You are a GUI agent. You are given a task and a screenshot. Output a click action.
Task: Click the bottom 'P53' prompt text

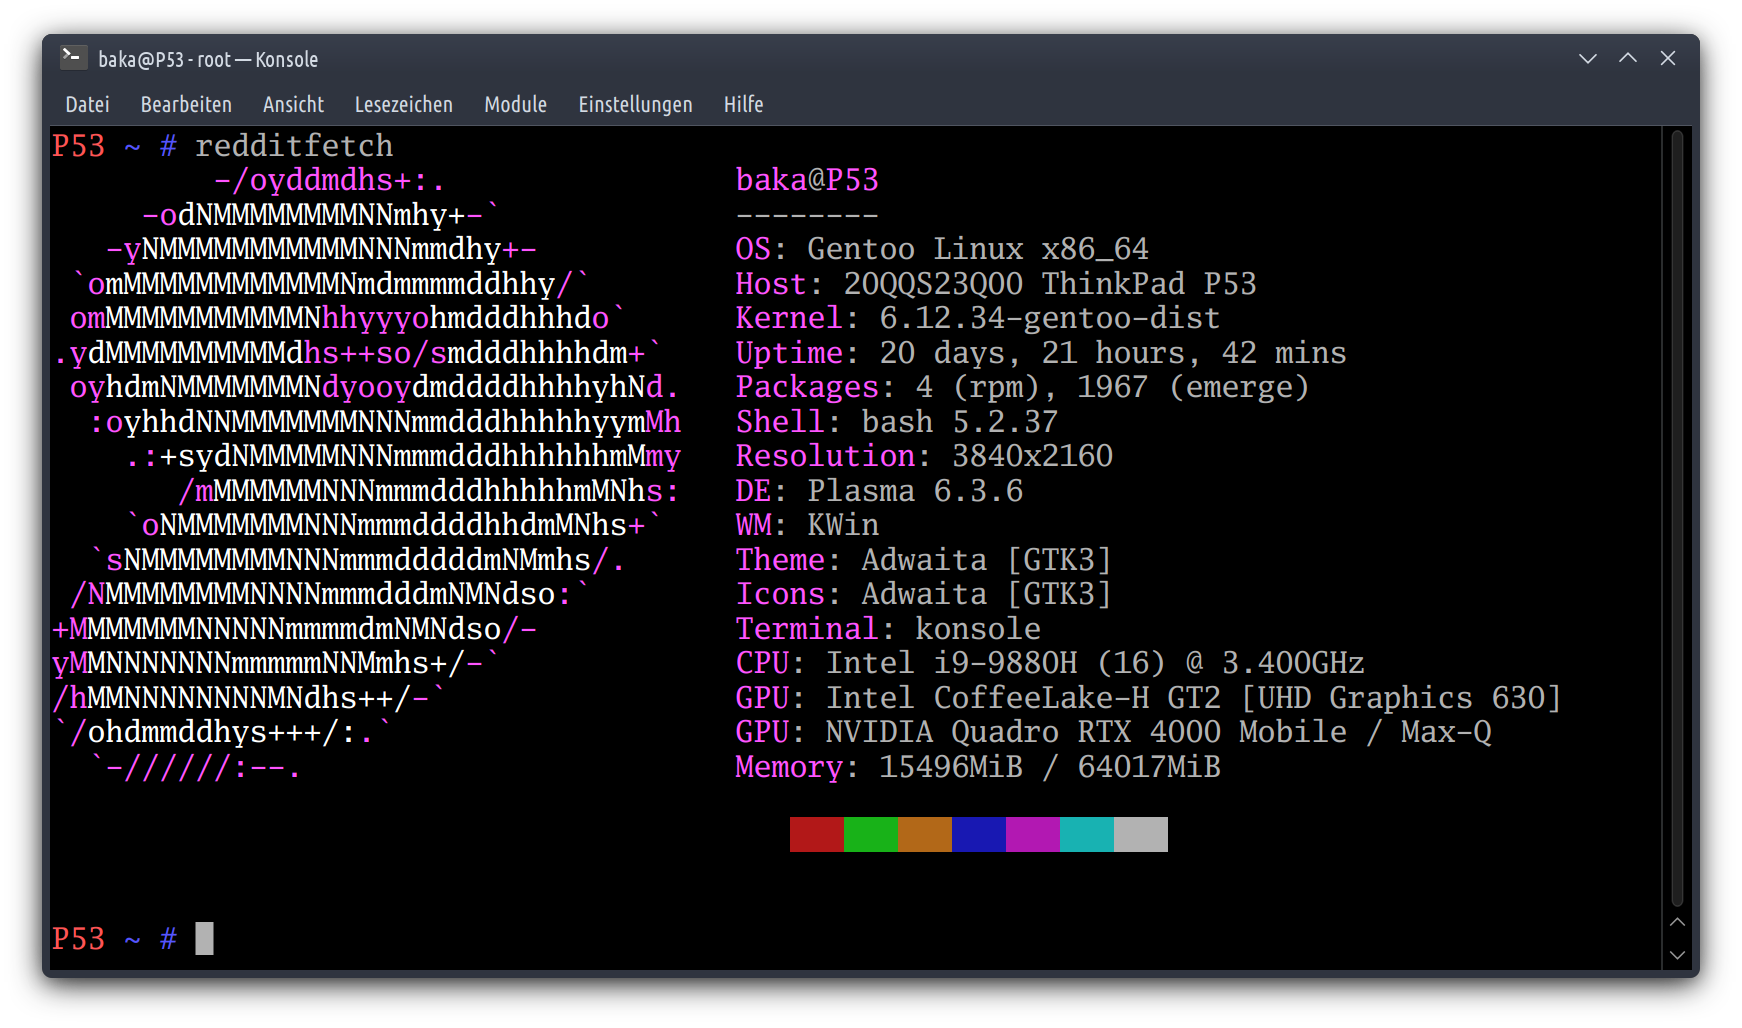(78, 939)
